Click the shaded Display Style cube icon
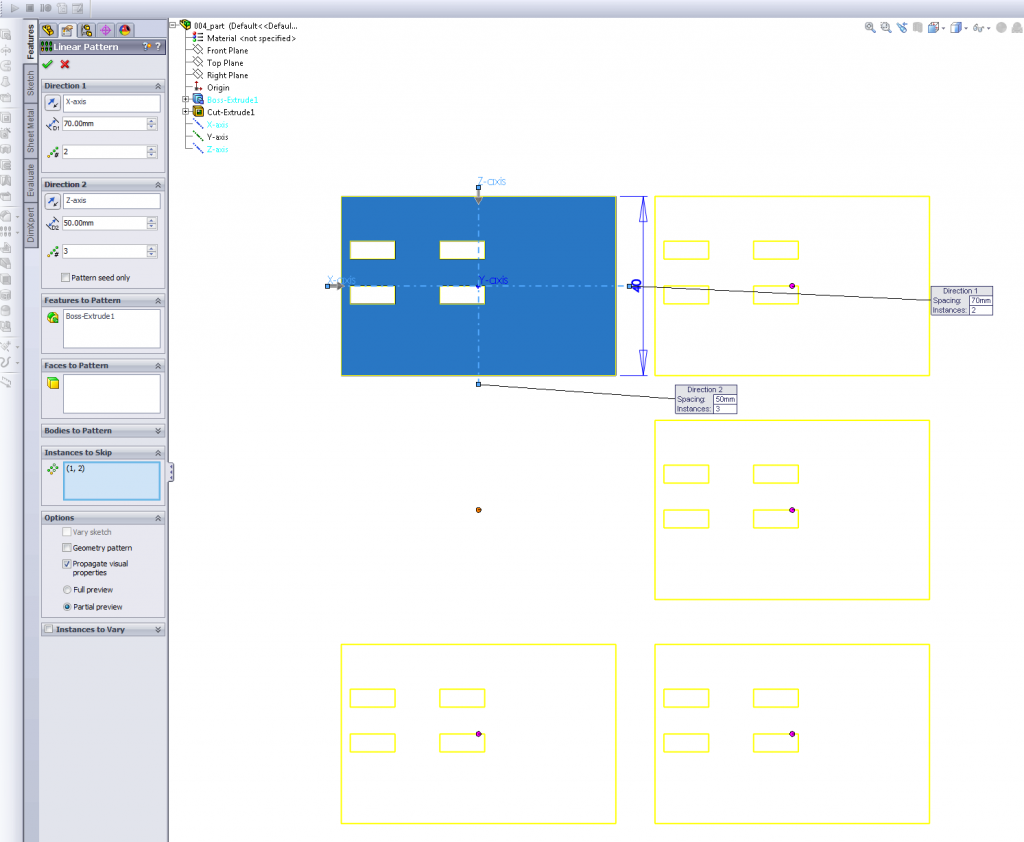The width and height of the screenshot is (1024, 842). [956, 28]
